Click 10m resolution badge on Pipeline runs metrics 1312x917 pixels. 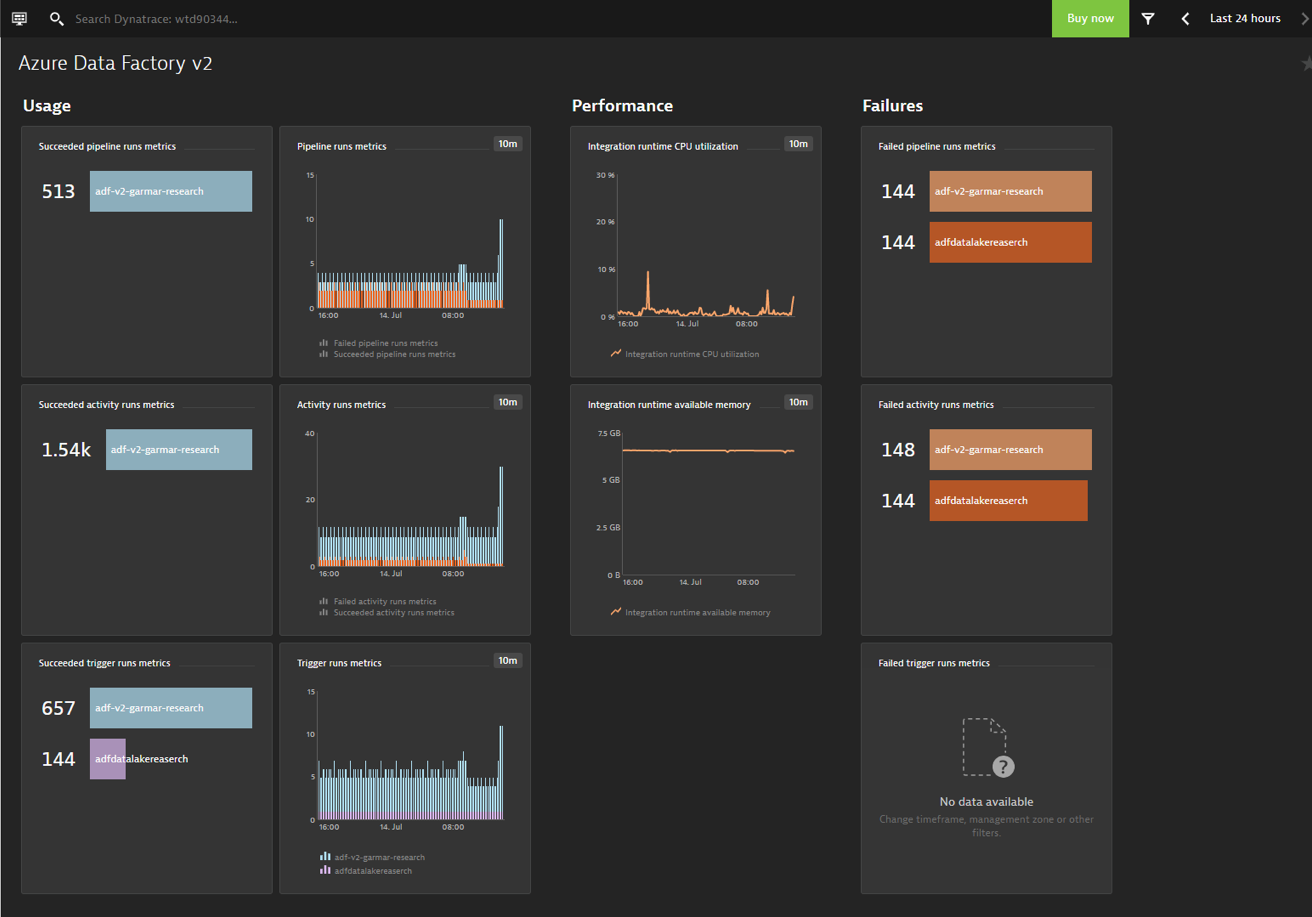point(508,144)
